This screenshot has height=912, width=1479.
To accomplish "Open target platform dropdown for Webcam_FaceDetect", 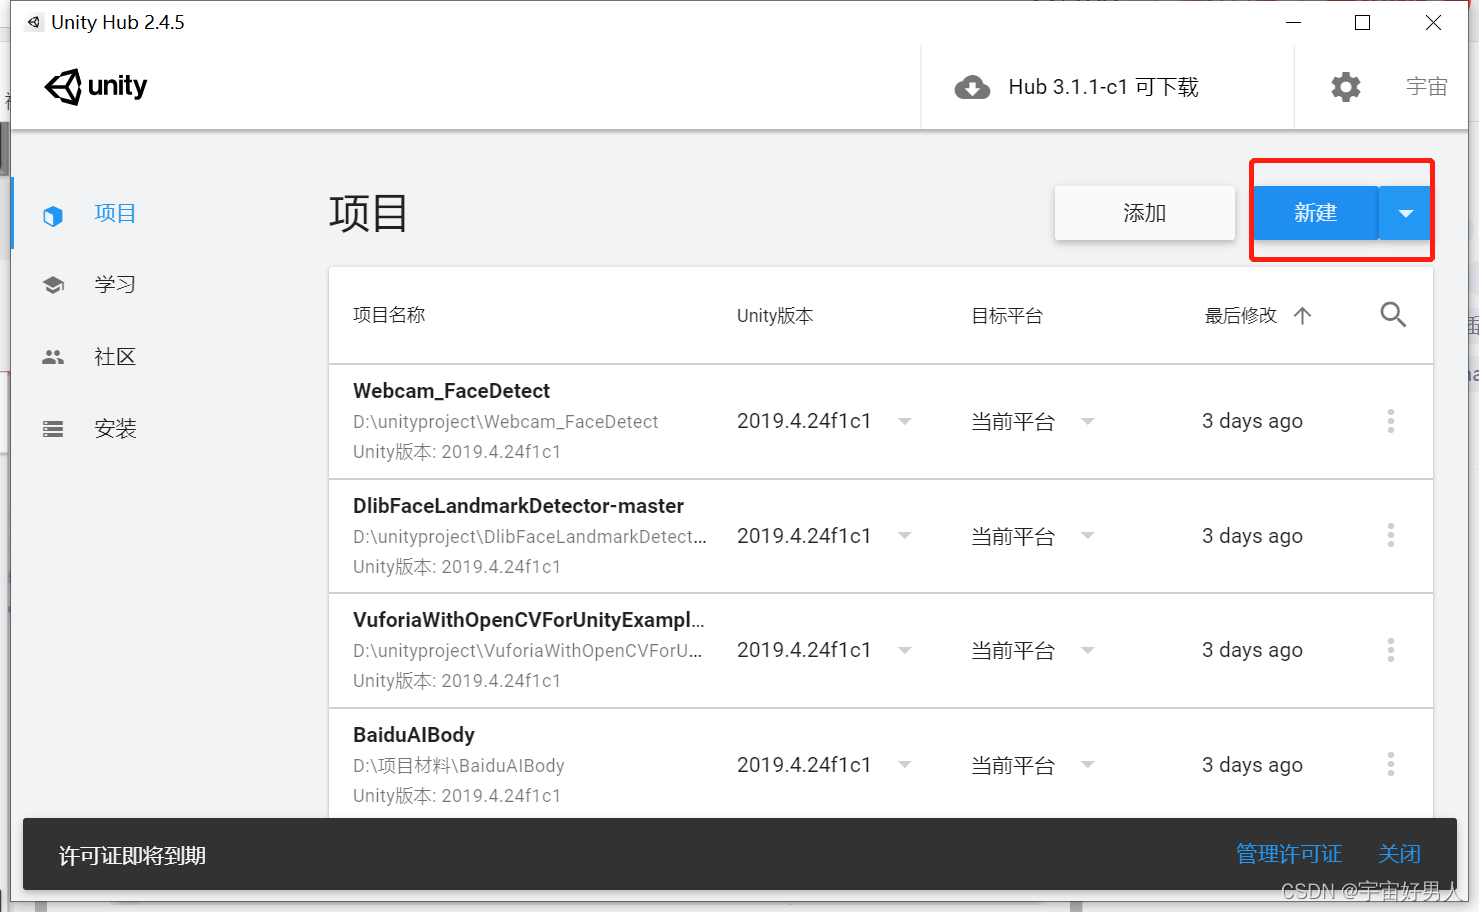I will [x=1088, y=422].
